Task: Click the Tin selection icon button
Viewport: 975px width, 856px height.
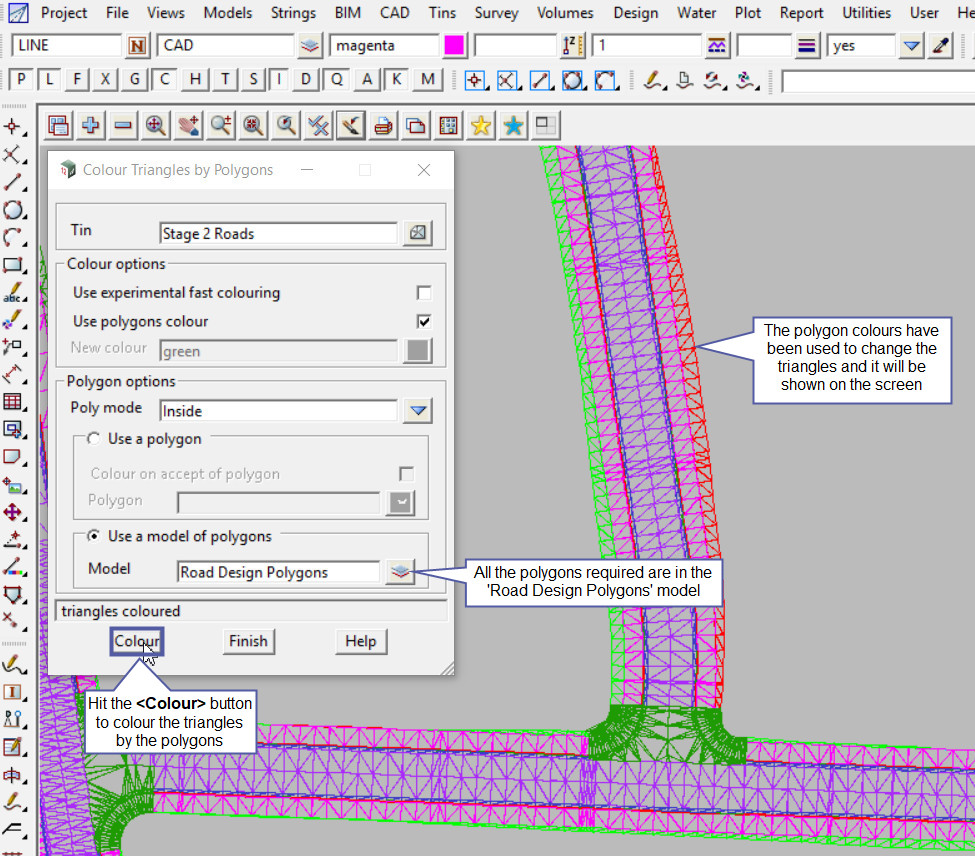Action: click(417, 233)
